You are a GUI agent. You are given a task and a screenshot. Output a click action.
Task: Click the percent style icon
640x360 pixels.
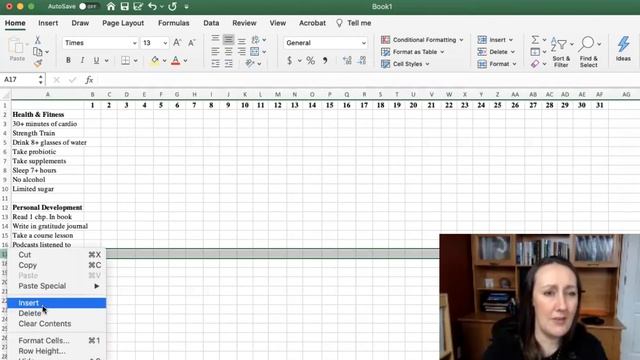click(x=311, y=60)
